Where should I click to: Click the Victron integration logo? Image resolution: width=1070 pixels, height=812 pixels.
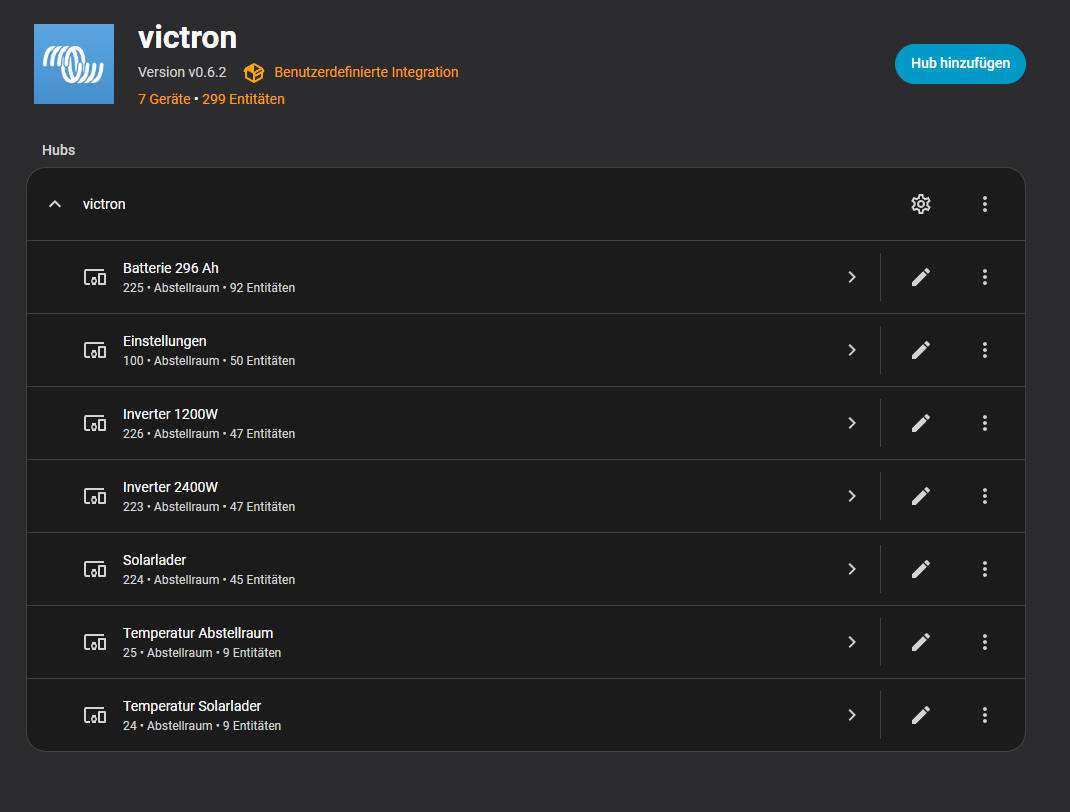pyautogui.click(x=74, y=64)
